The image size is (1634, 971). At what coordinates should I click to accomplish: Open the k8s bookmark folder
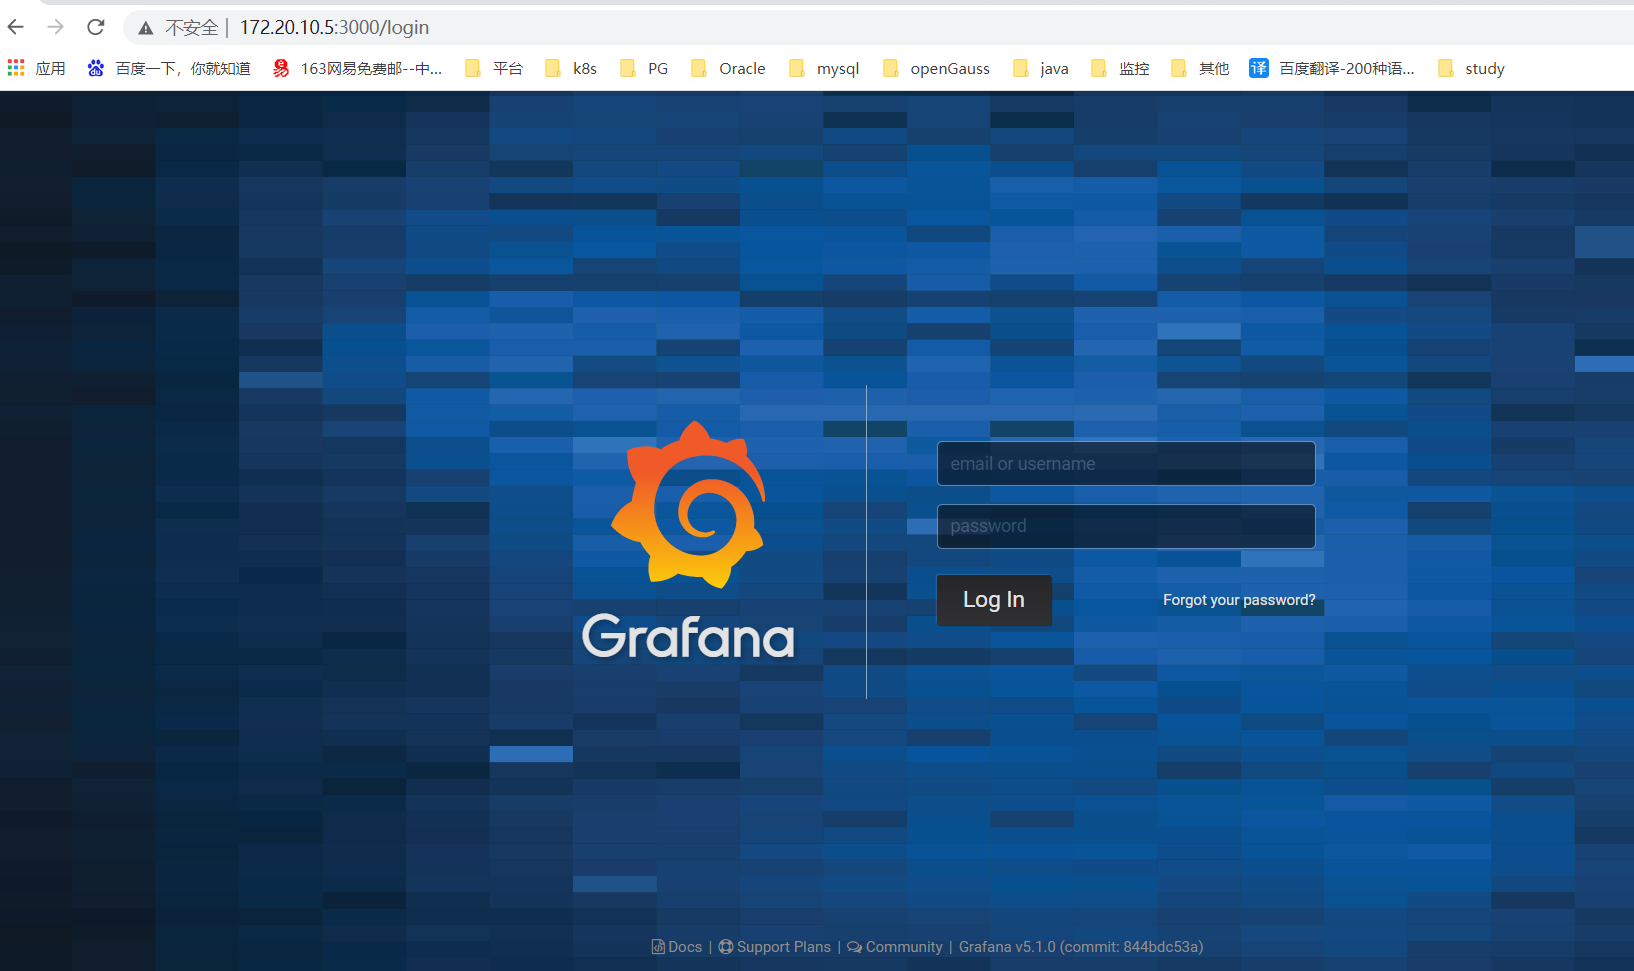[x=571, y=68]
